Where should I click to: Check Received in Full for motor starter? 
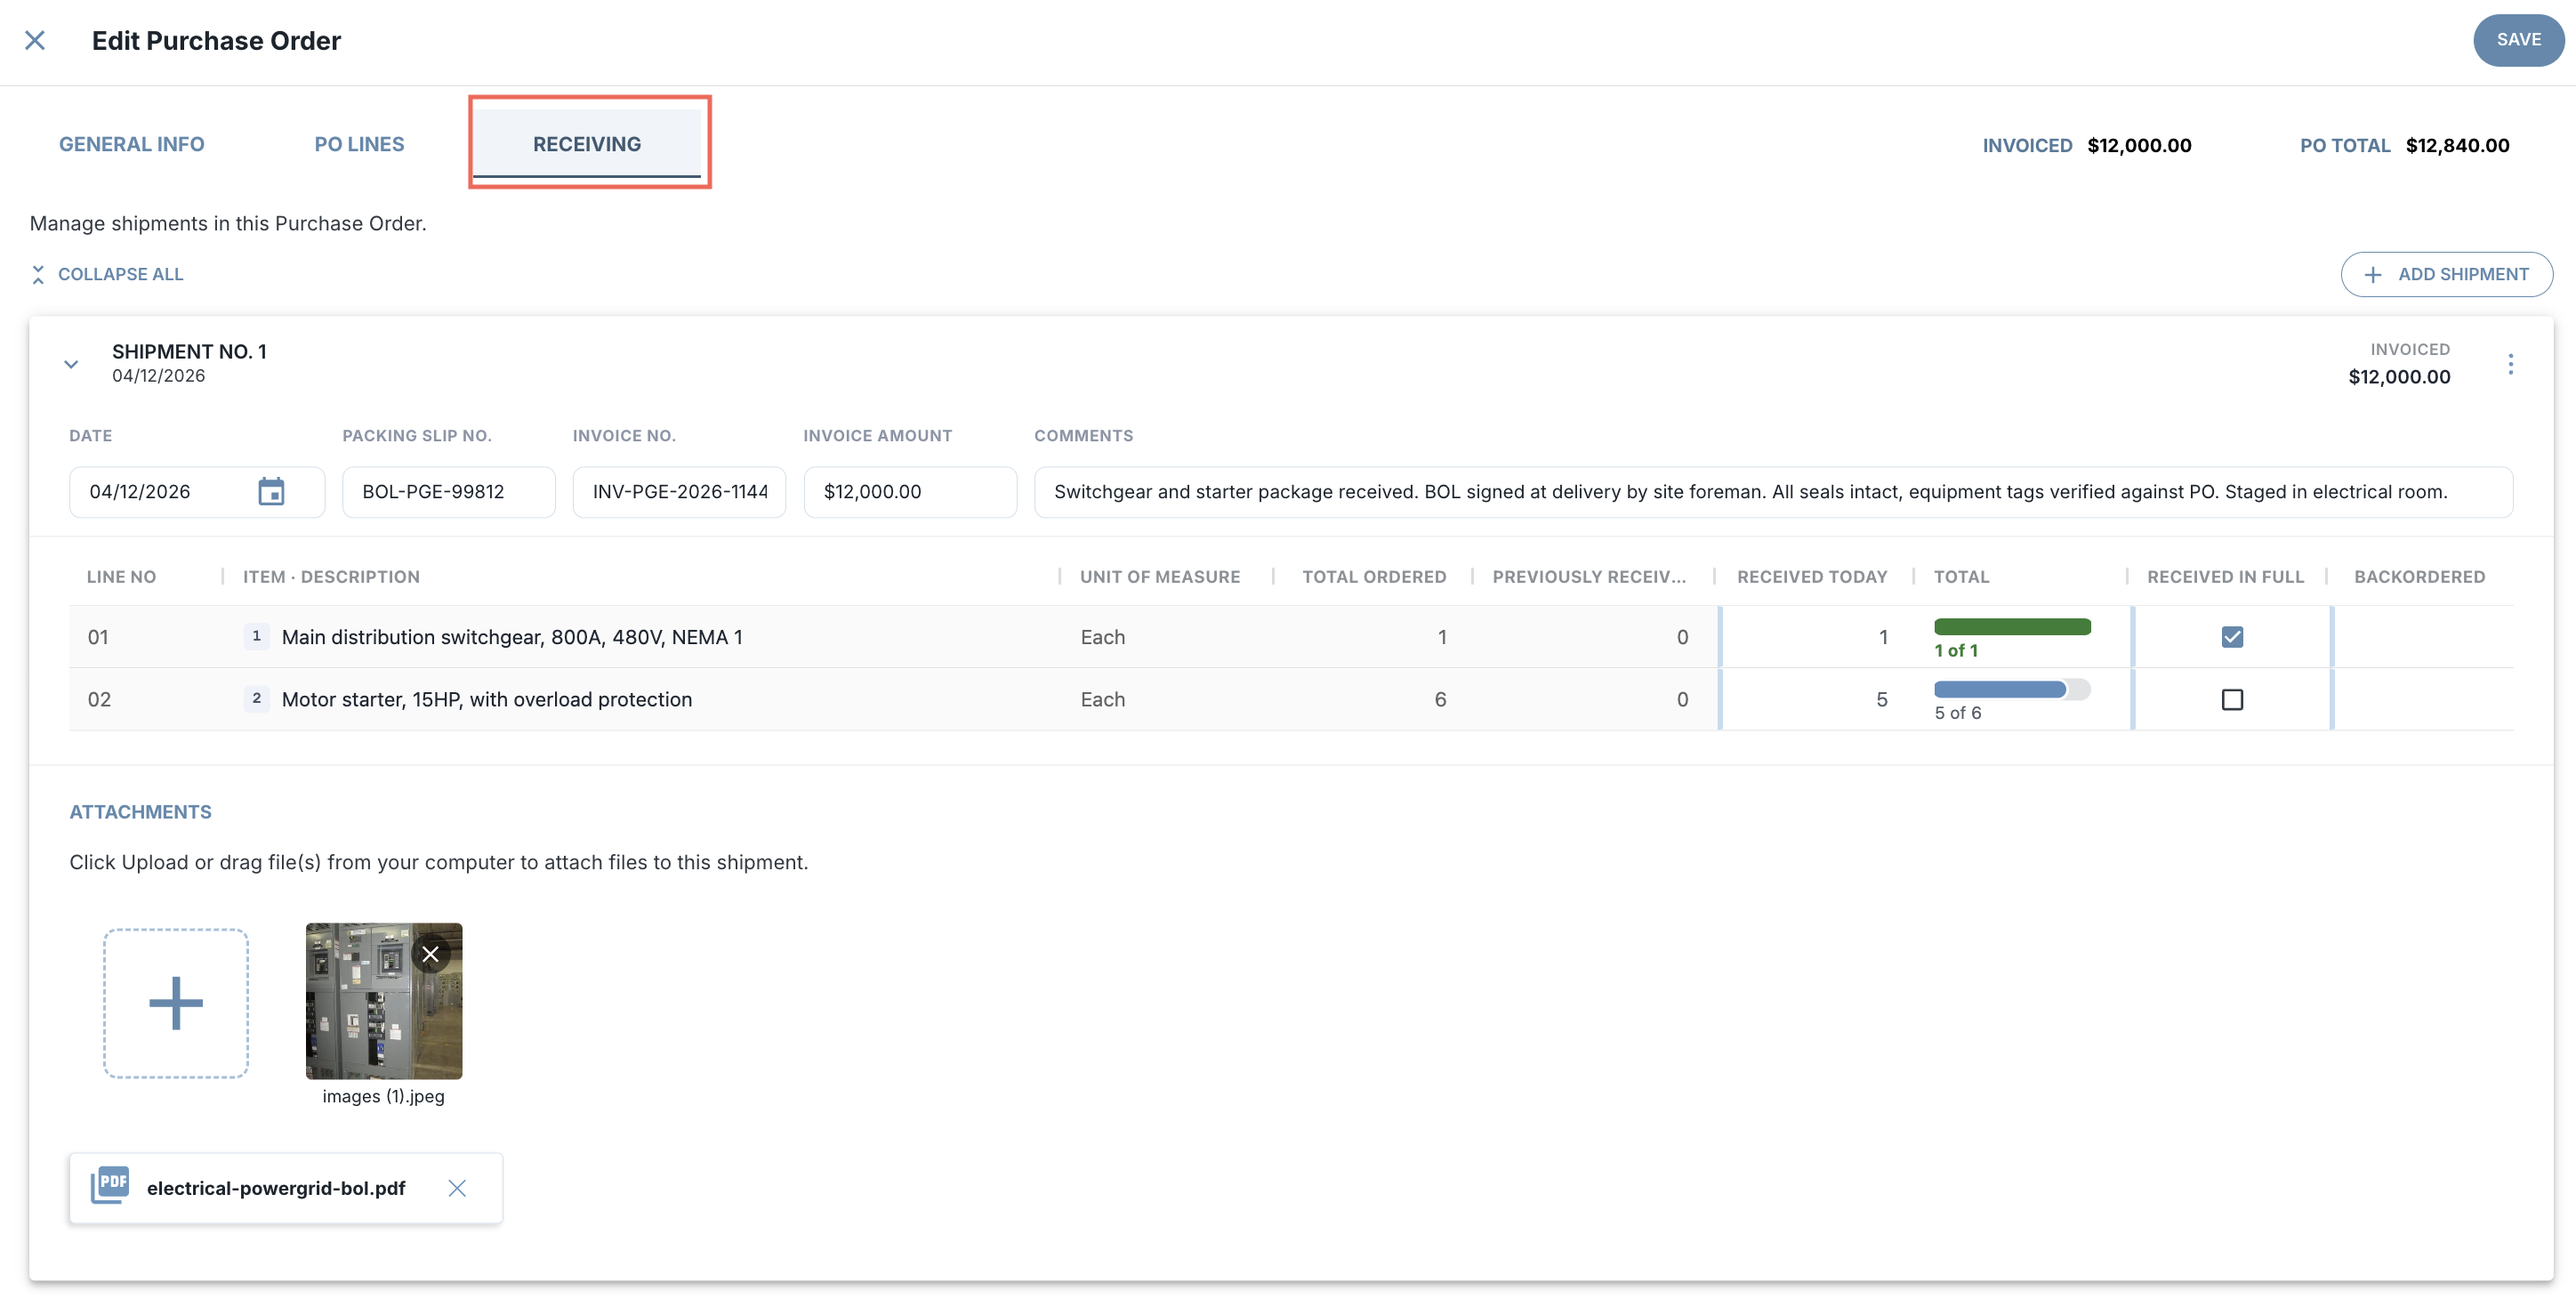[2232, 699]
